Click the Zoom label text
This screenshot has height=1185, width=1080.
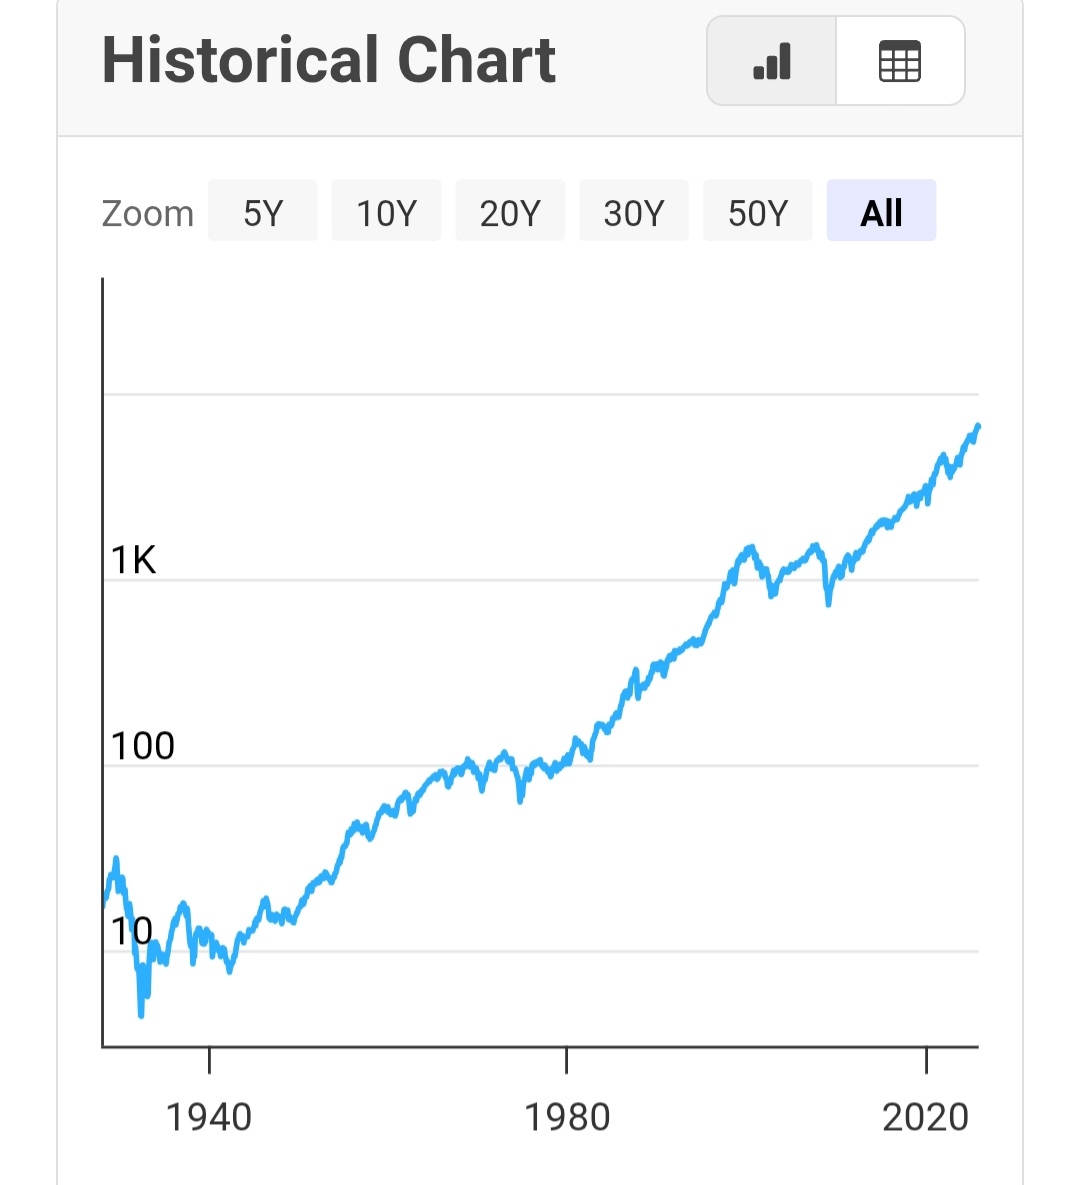pos(148,213)
